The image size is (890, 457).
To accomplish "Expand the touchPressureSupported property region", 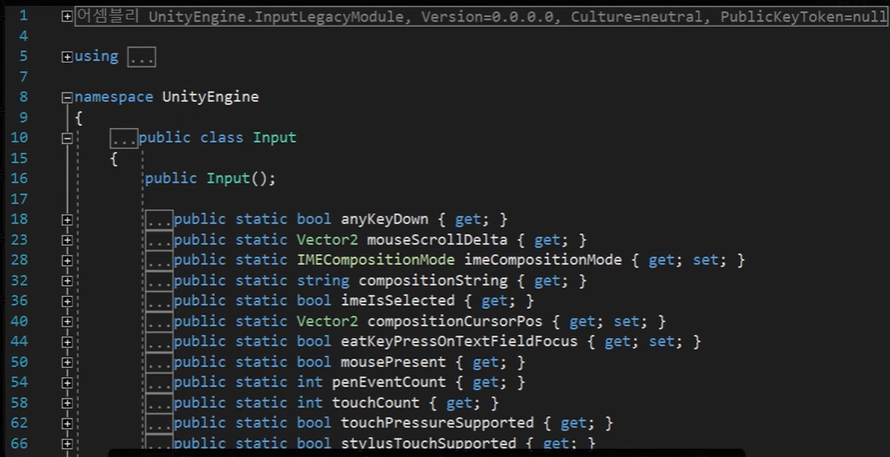I will coord(67,424).
